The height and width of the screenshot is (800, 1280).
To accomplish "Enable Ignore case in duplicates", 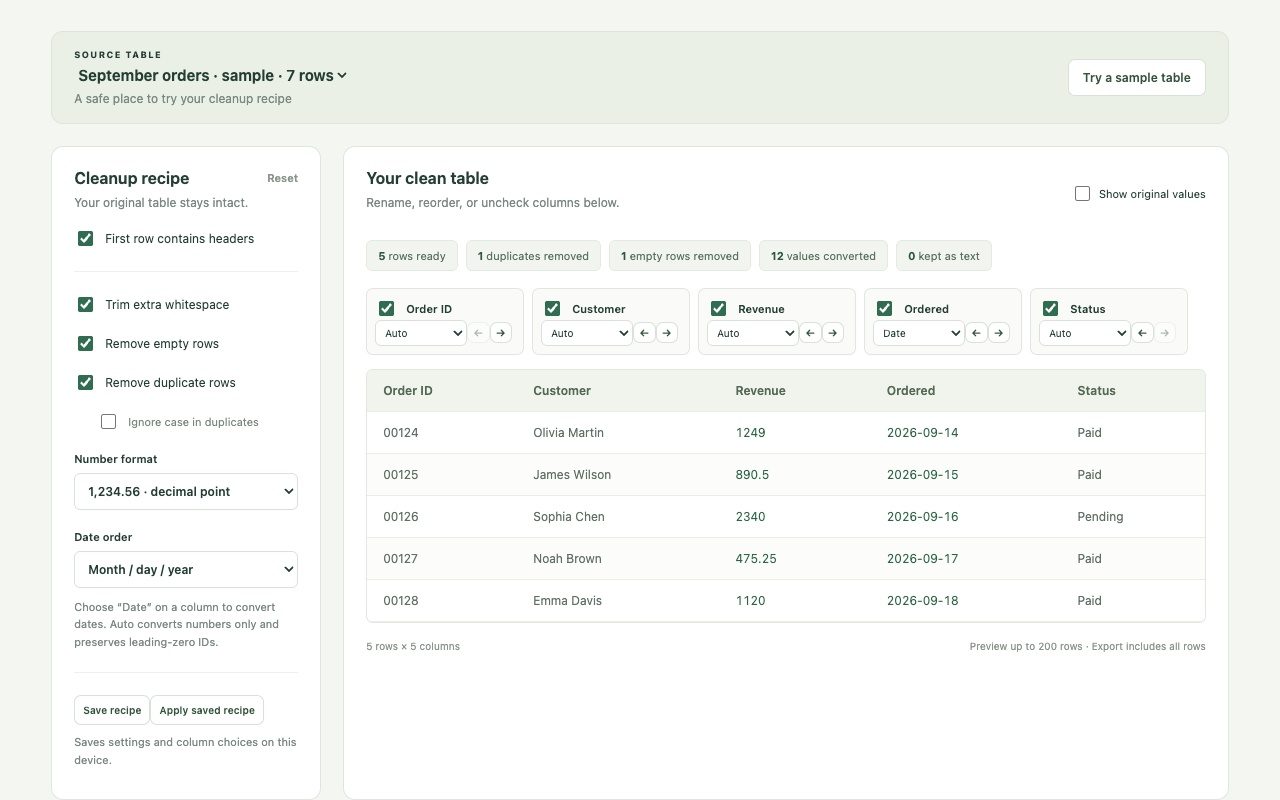I will tap(108, 422).
